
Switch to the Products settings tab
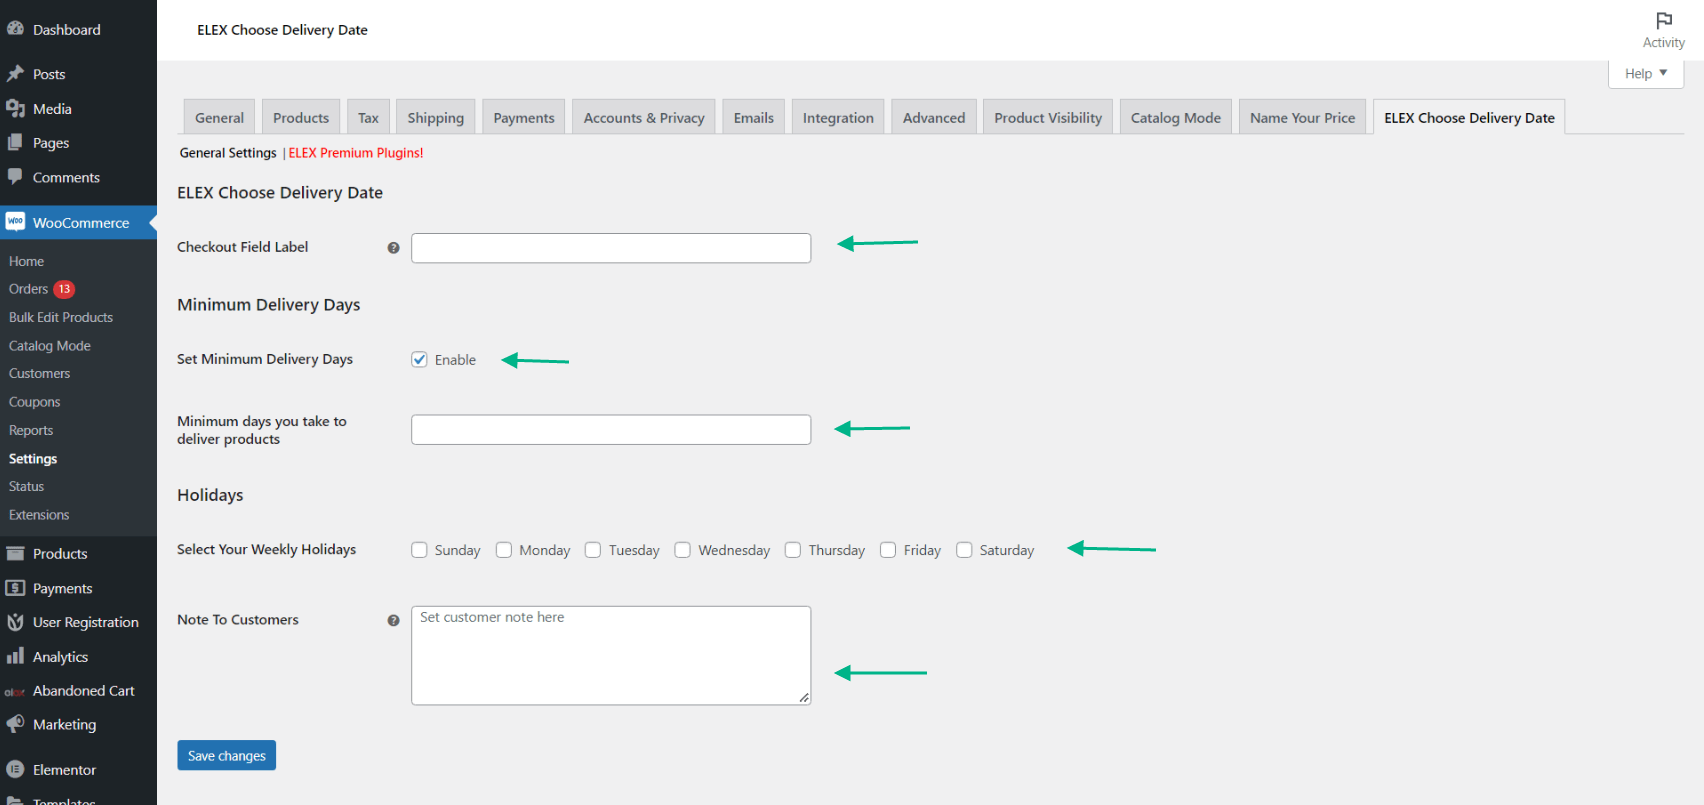(x=301, y=117)
